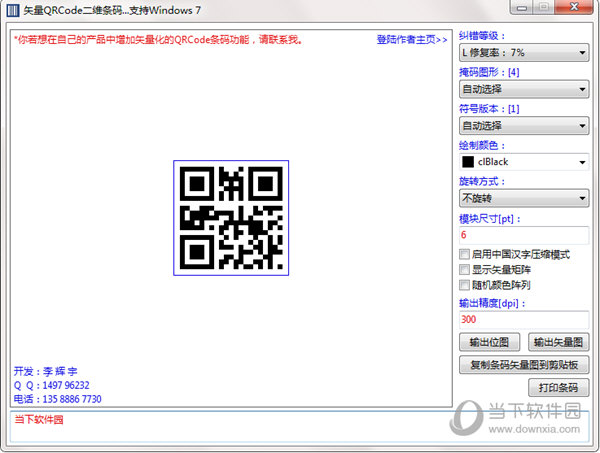Screen dimensions: 600x453
Task: Open the error correction level dropdown
Action: 524,52
